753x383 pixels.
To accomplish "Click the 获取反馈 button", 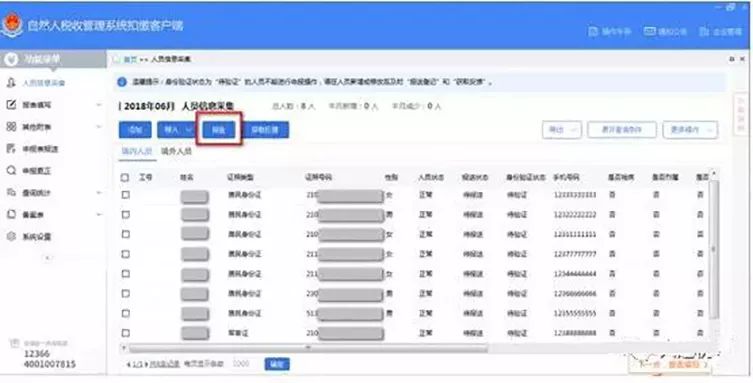I will (266, 130).
